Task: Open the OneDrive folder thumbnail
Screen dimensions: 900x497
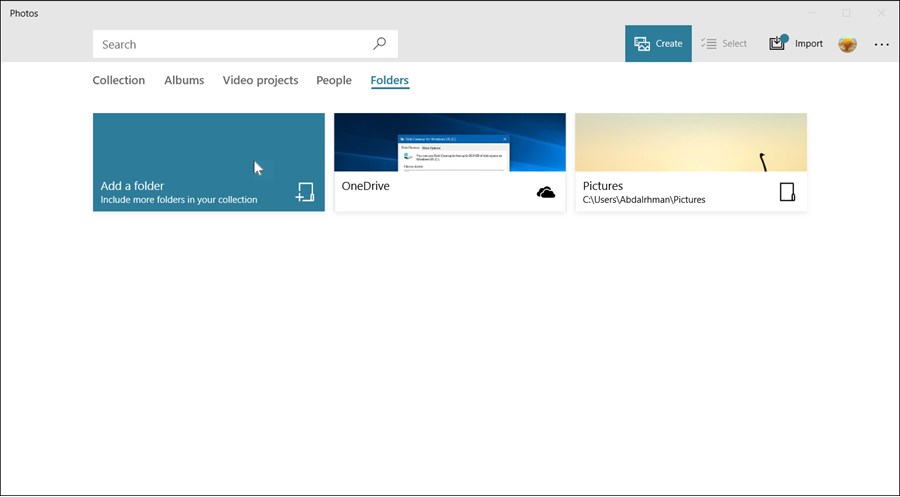Action: pos(450,142)
